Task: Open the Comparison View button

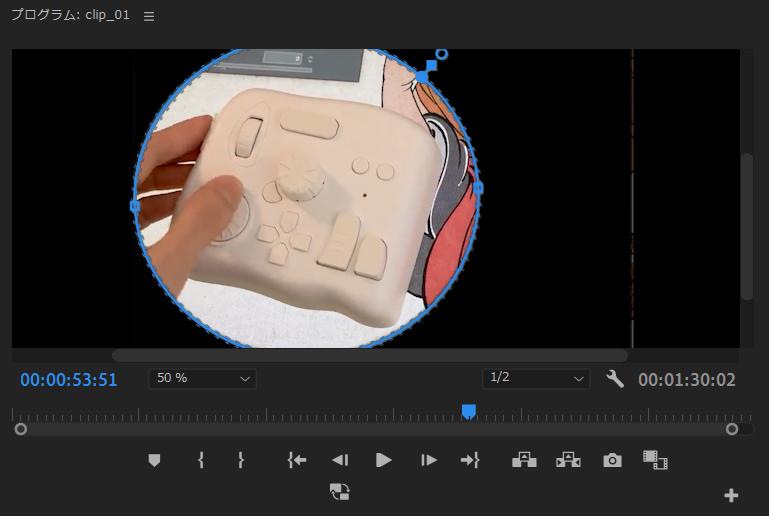Action: [x=655, y=460]
